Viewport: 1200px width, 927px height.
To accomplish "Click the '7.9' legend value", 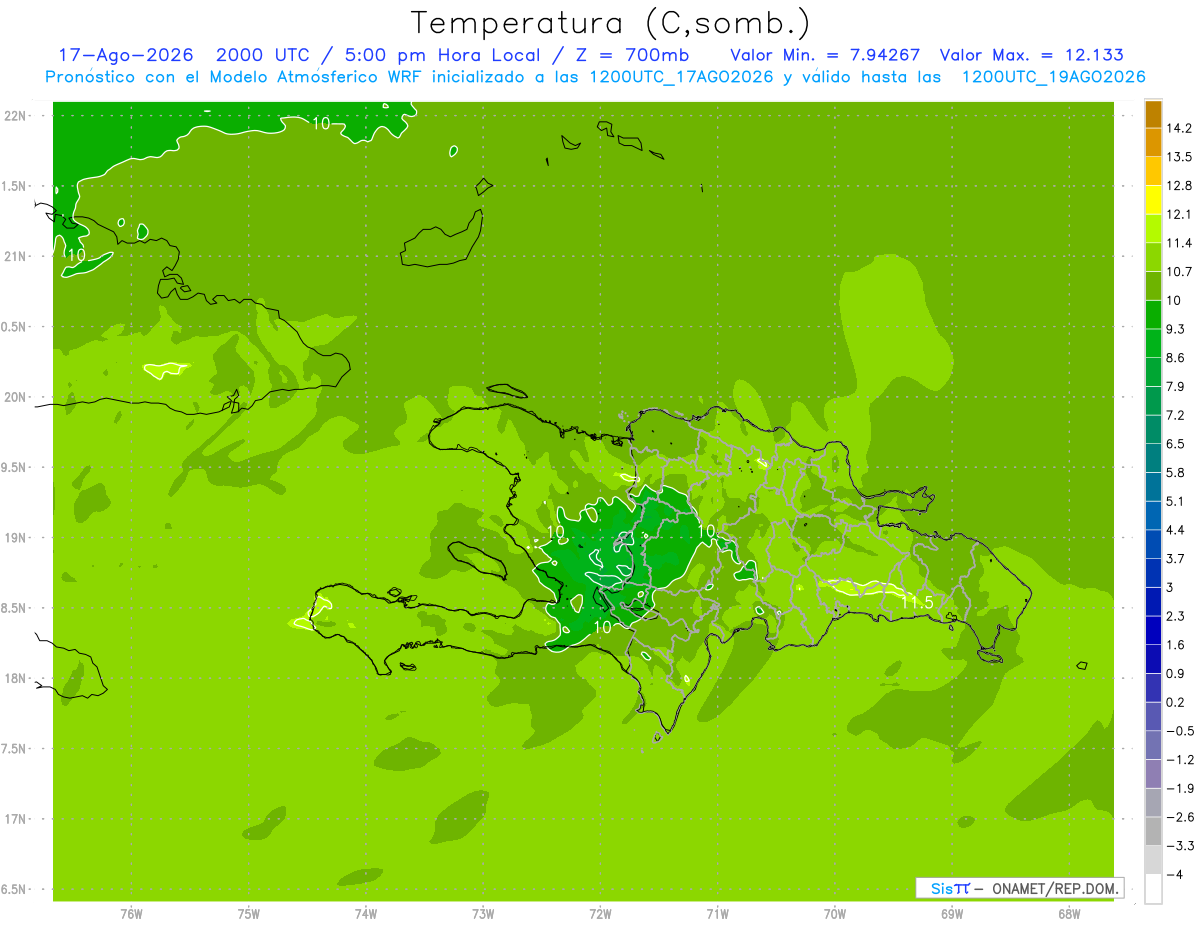I will pyautogui.click(x=1176, y=386).
